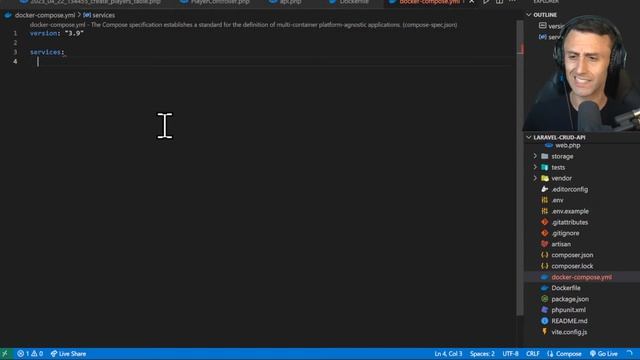Open vite.config.js in the explorer
The height and width of the screenshot is (360, 640).
(569, 332)
